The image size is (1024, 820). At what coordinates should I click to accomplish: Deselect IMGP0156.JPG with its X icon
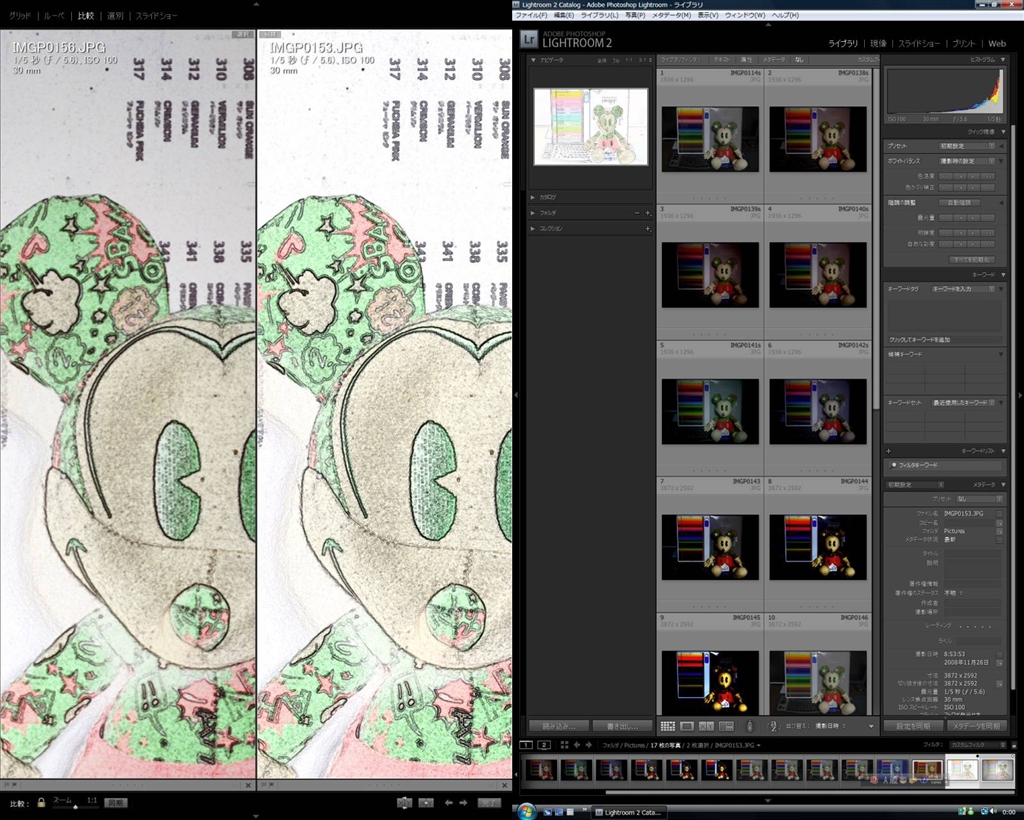click(248, 785)
